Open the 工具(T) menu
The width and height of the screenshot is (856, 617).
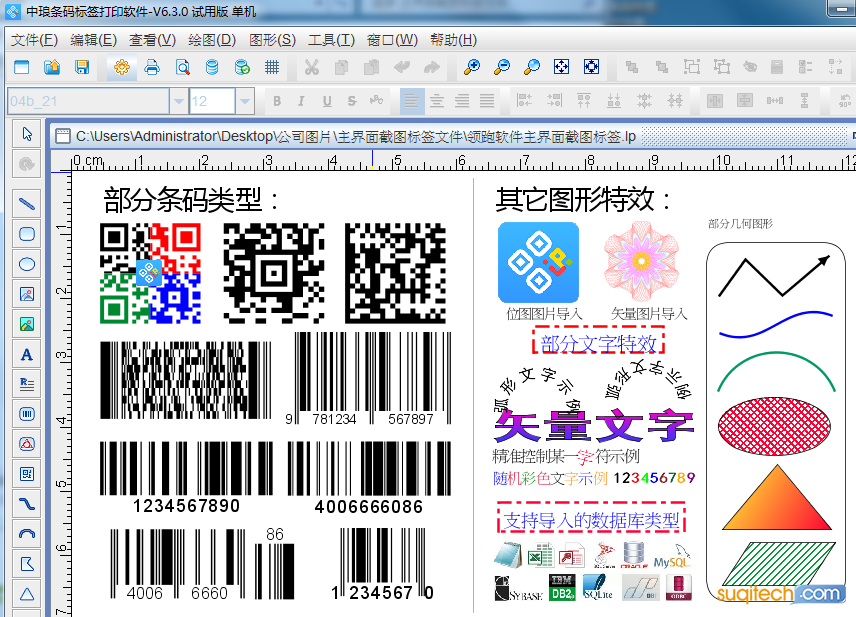tap(331, 40)
